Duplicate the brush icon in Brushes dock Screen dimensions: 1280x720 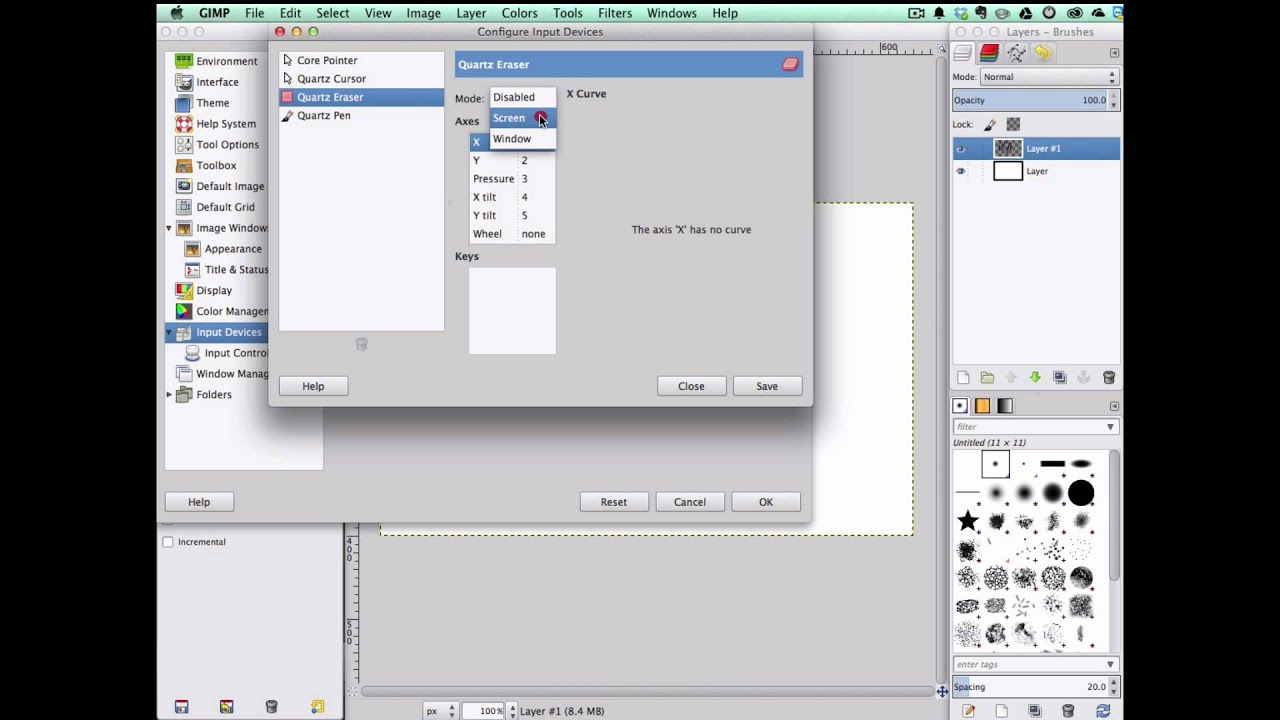(x=1035, y=711)
